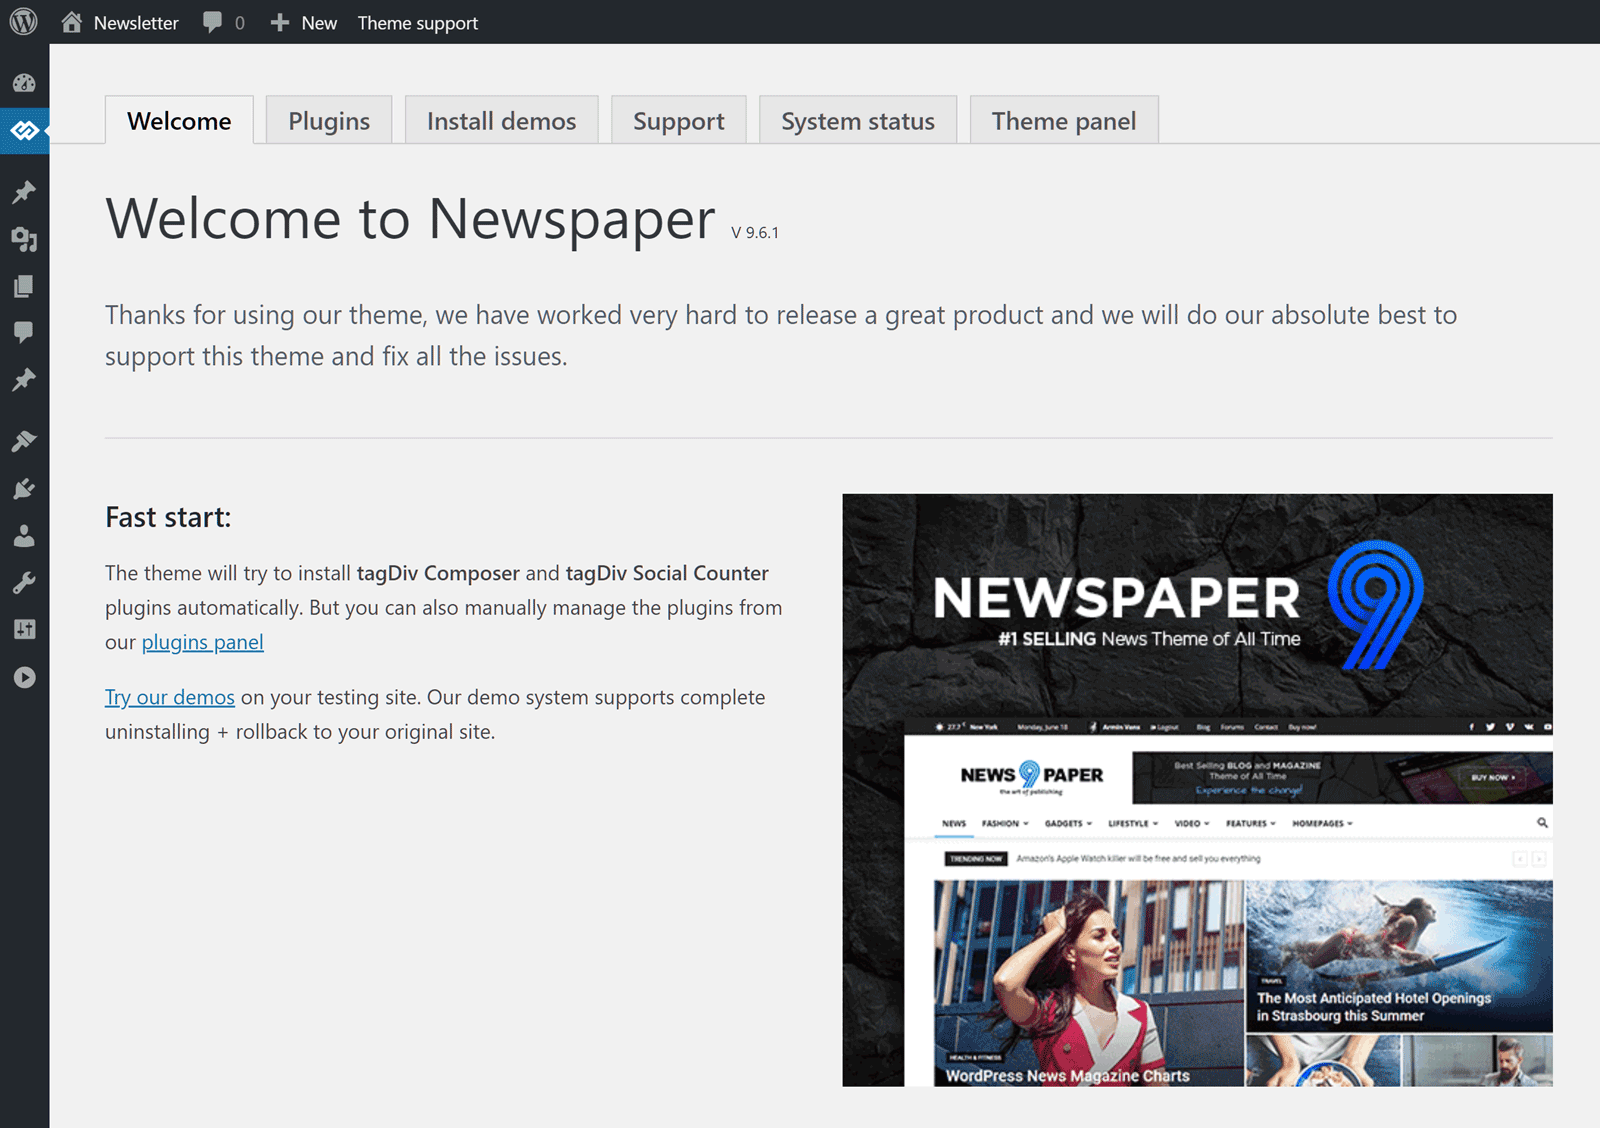Viewport: 1600px width, 1128px height.
Task: Click the pin icon directly below sidebar Comments
Action: click(x=24, y=380)
